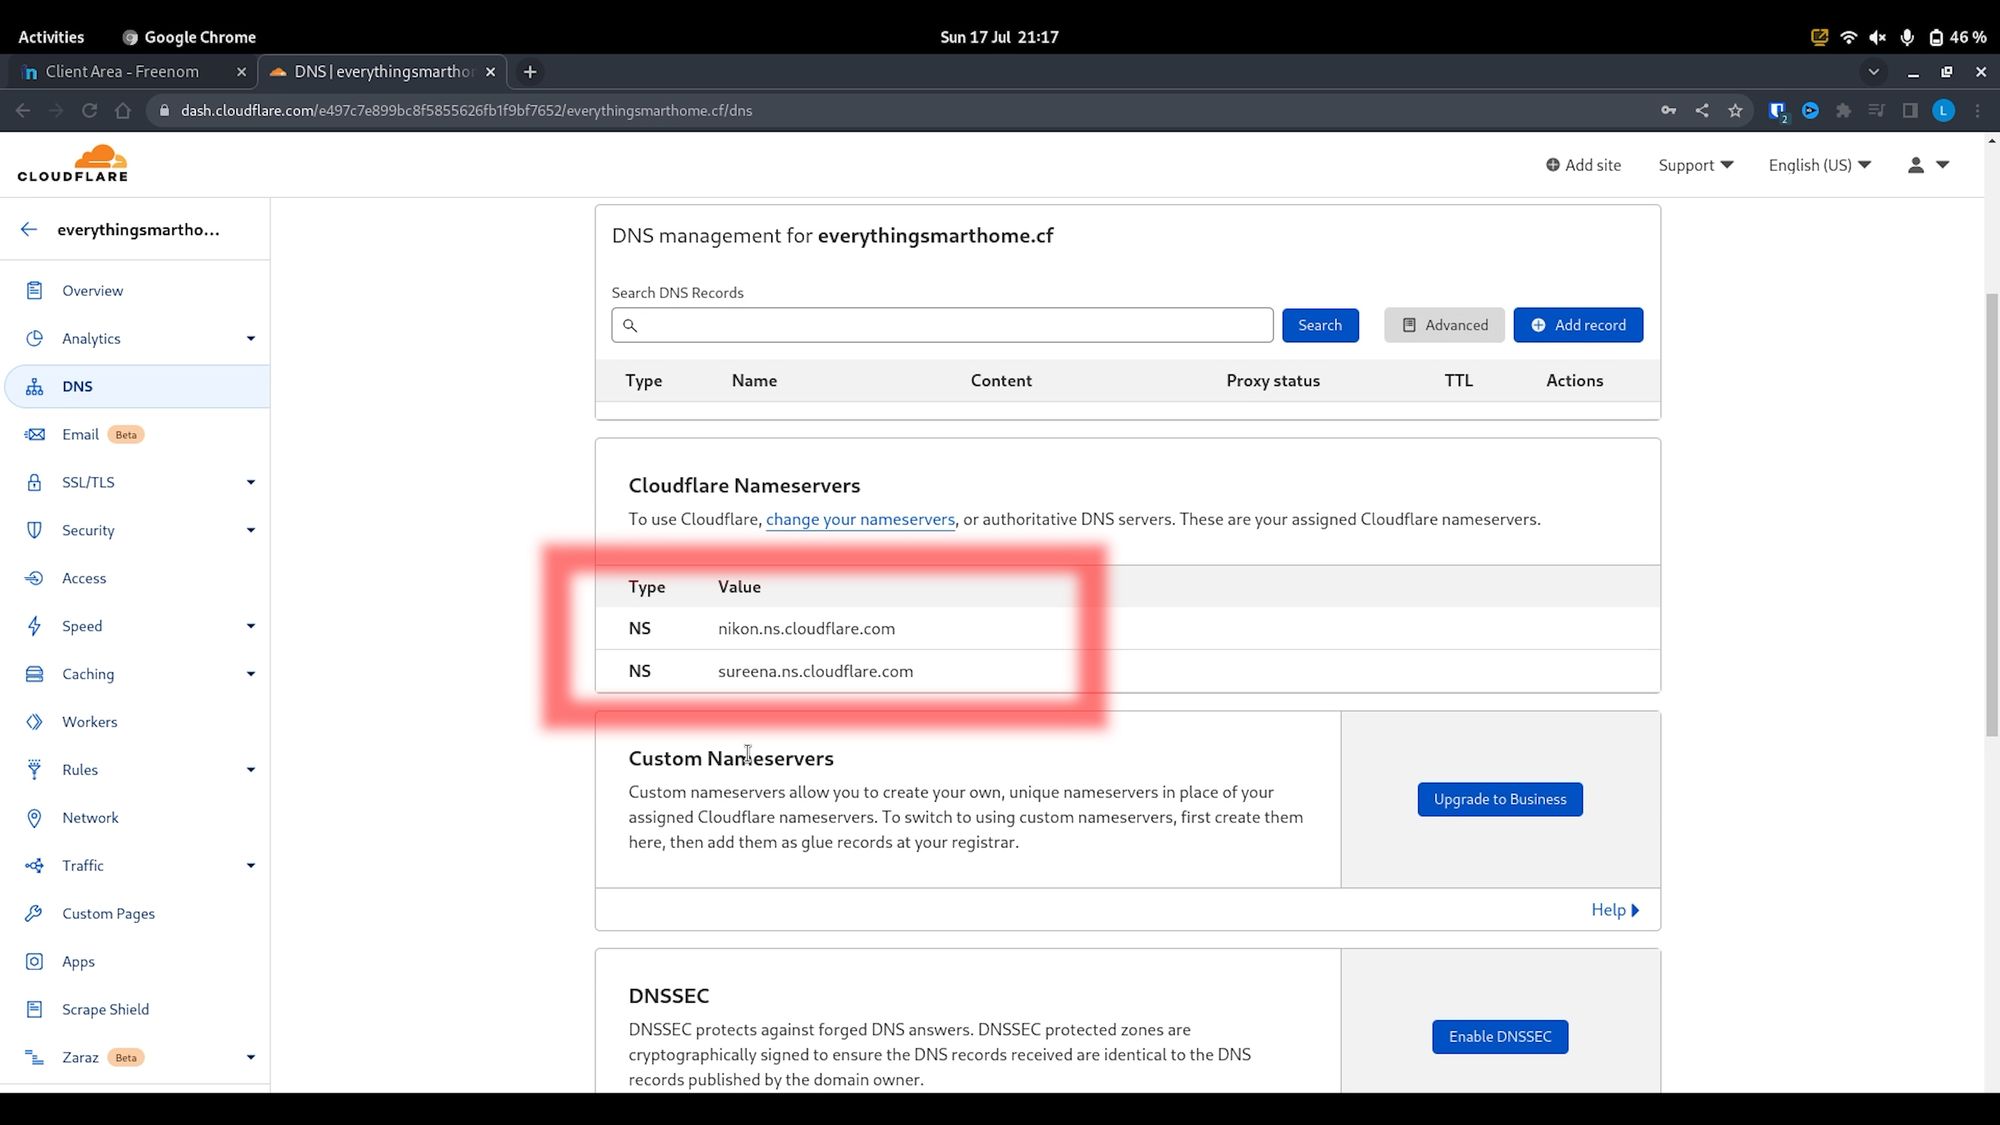Screen dimensions: 2000x1125
Task: Open Chrome extensions puzzle icon
Action: click(1843, 110)
